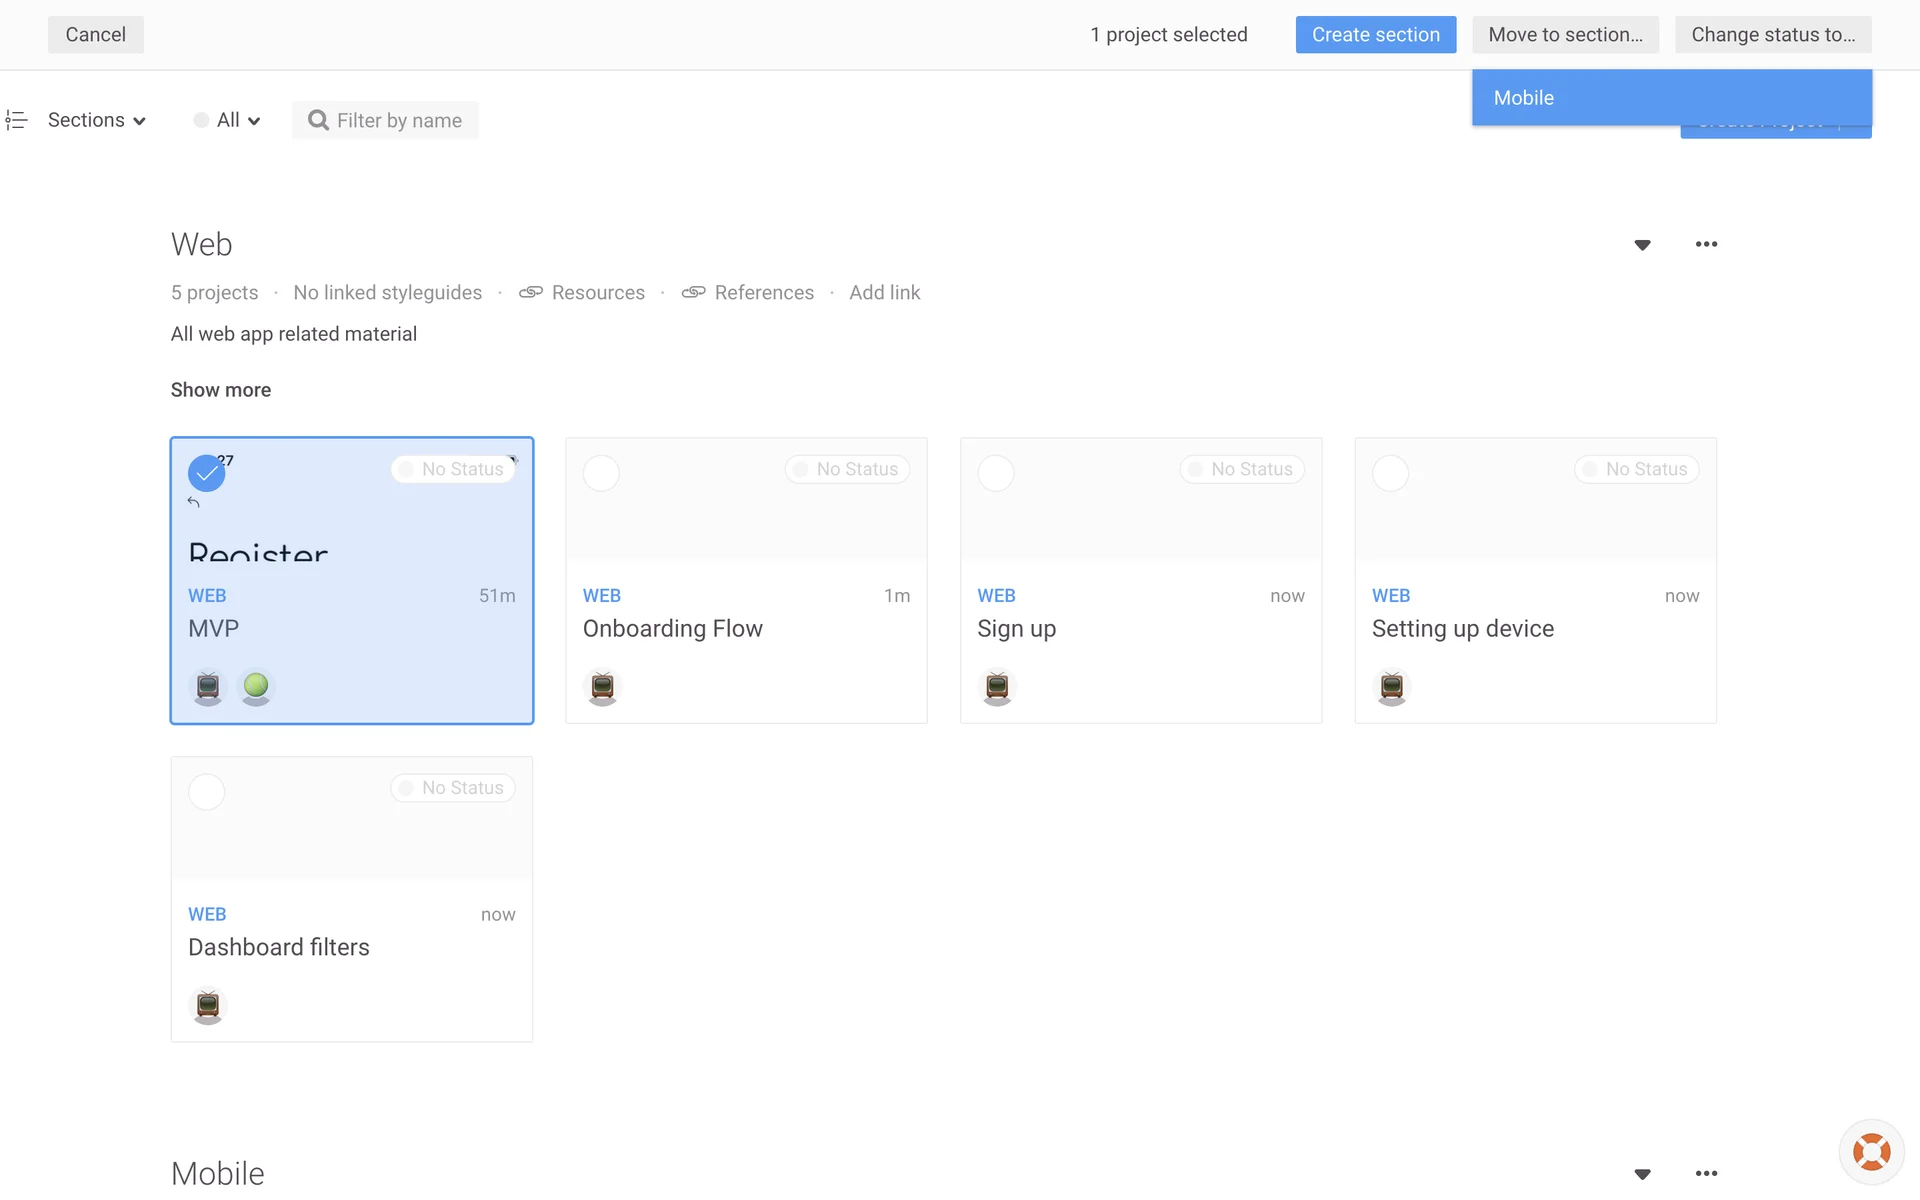Open the Change status to menu
This screenshot has width=1920, height=1200.
pos(1772,35)
